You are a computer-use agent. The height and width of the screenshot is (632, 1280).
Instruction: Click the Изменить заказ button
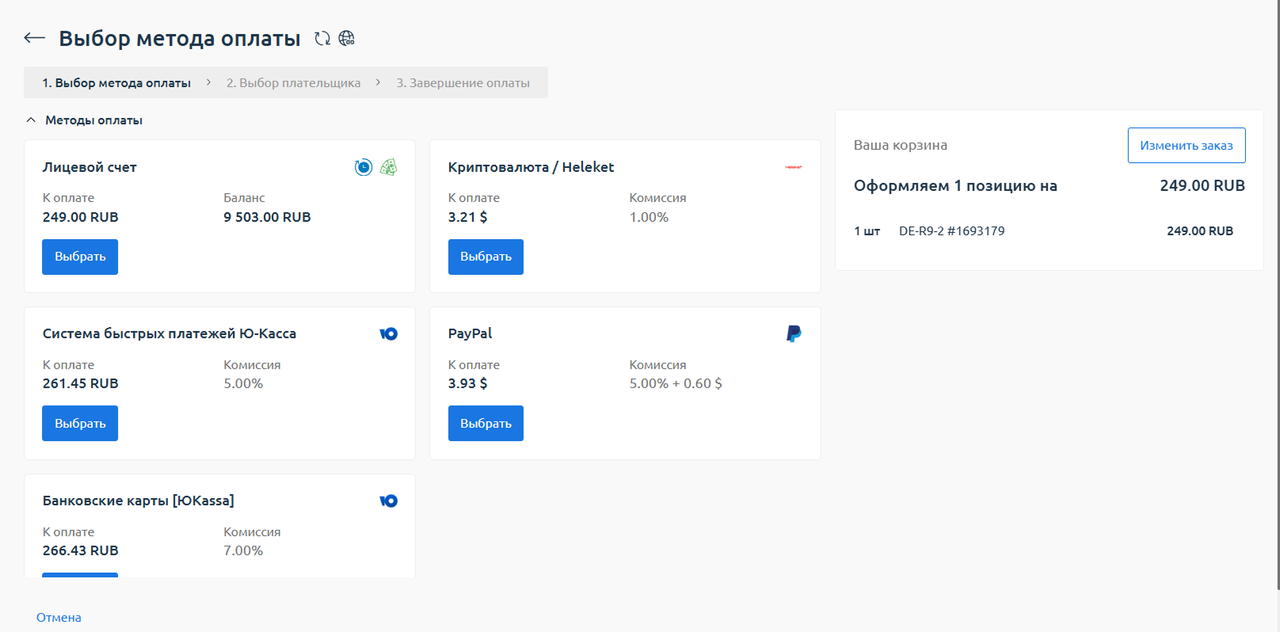(1187, 145)
